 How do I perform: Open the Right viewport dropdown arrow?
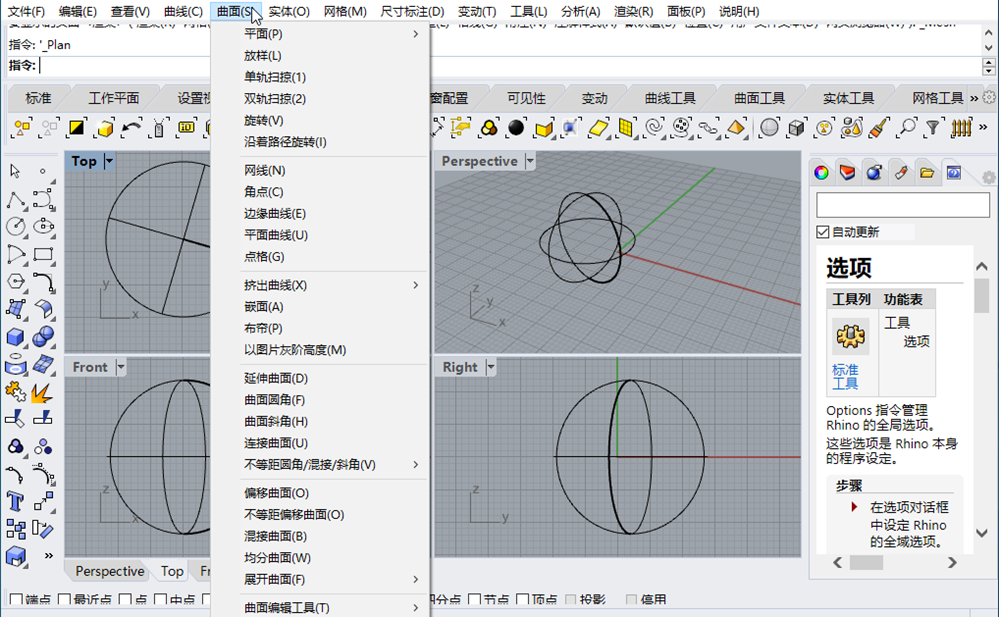point(491,367)
